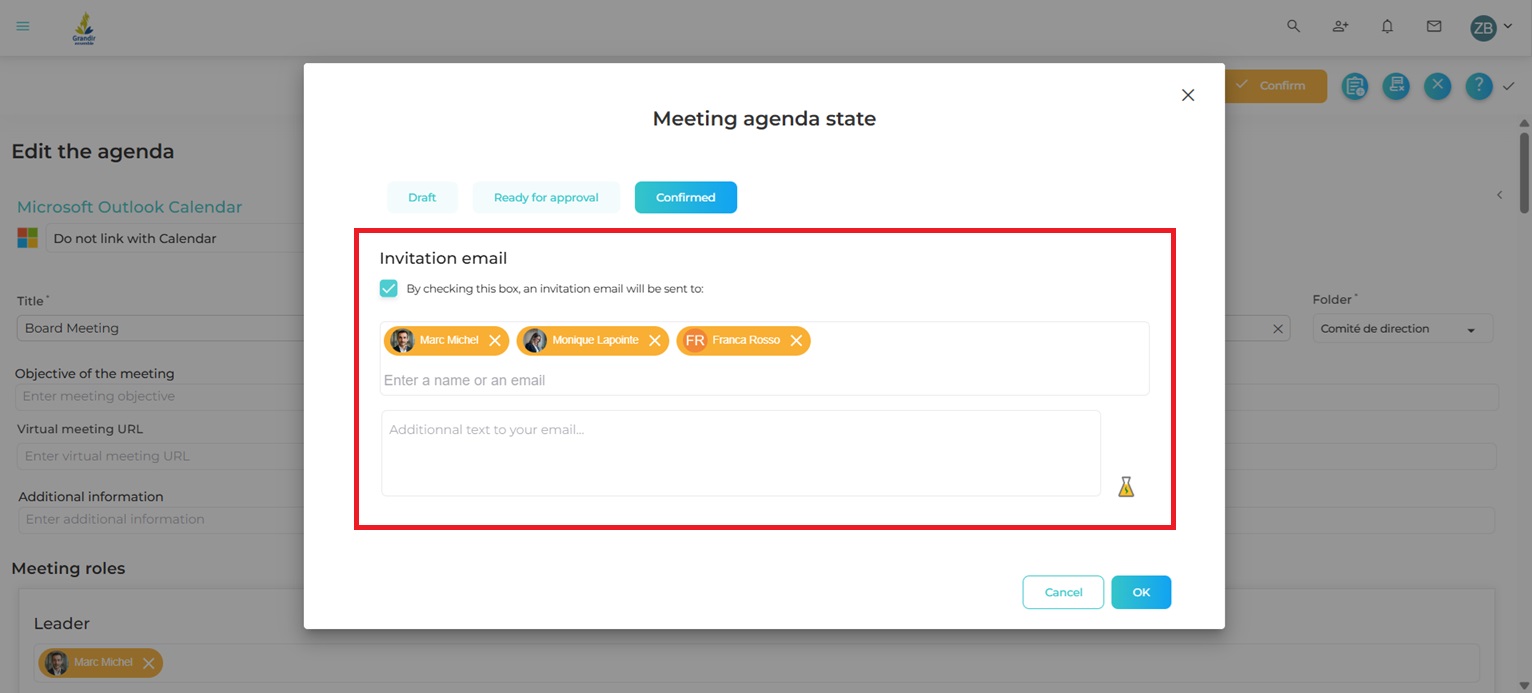Remove Monique Lapointe from invitation recipients
This screenshot has width=1532, height=693.
click(655, 341)
